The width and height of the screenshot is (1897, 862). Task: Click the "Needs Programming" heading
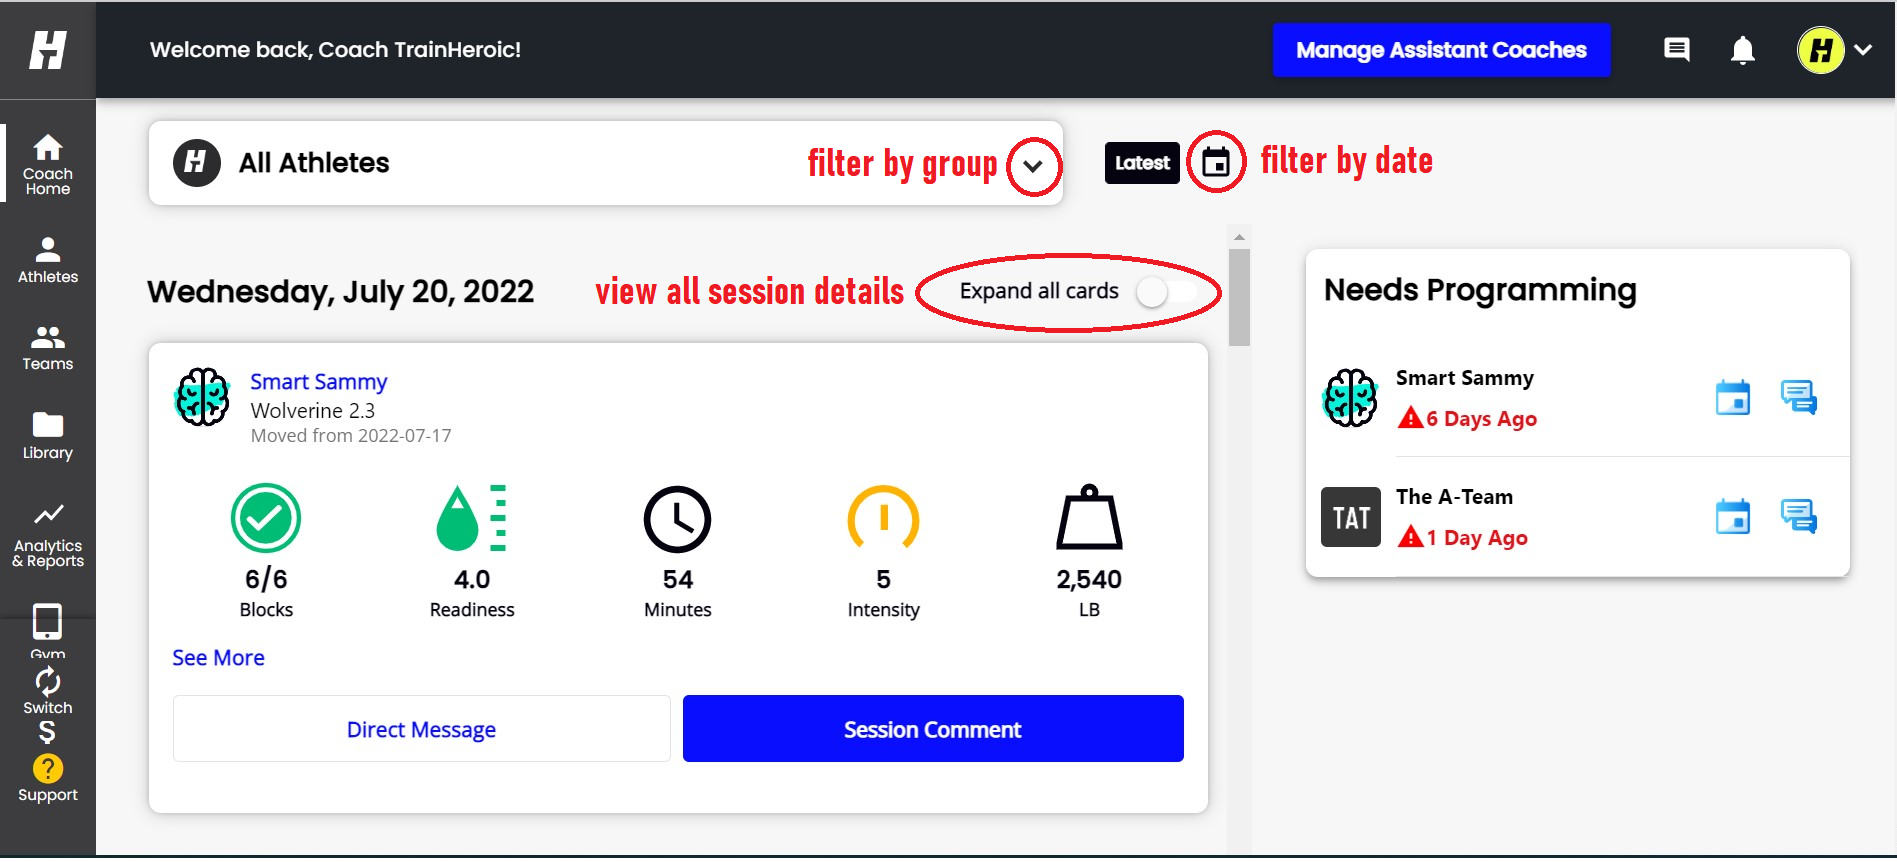1480,291
